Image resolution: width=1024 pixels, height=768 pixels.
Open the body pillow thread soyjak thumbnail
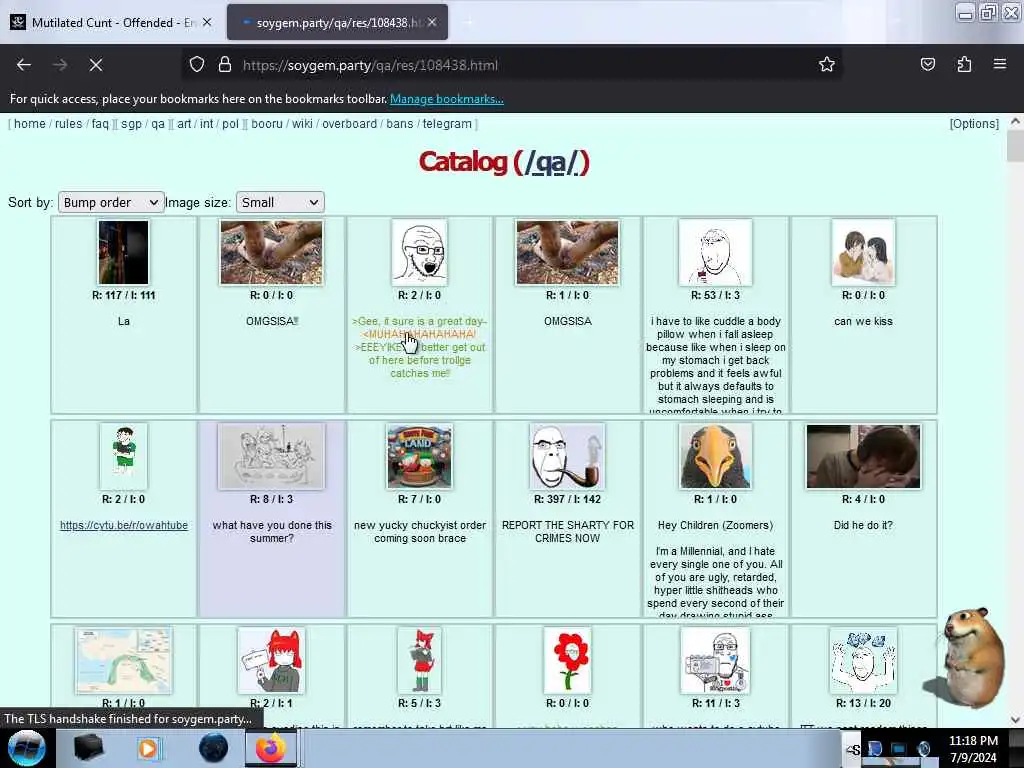(715, 252)
